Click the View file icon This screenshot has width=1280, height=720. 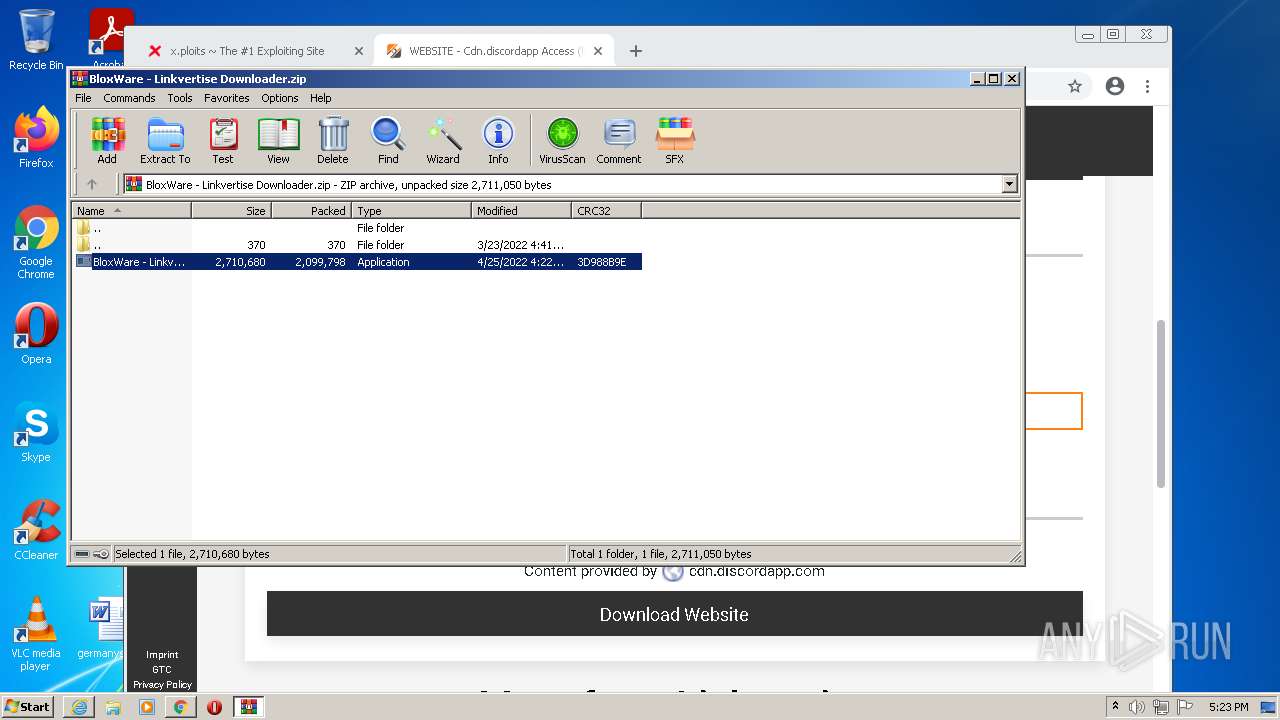(x=278, y=140)
